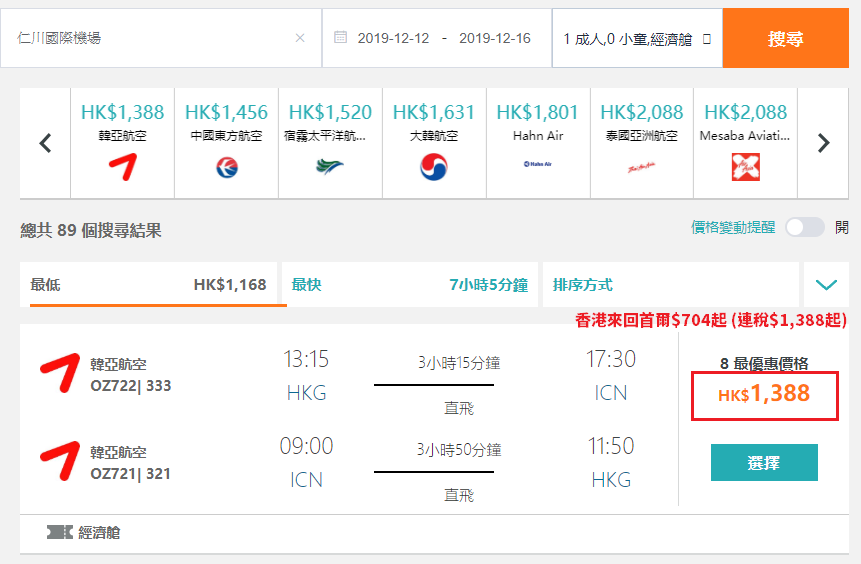This screenshot has height=564, width=861.
Task: Filter by 泰國亞洲航空 HK$2,088 price
Action: pos(641,112)
